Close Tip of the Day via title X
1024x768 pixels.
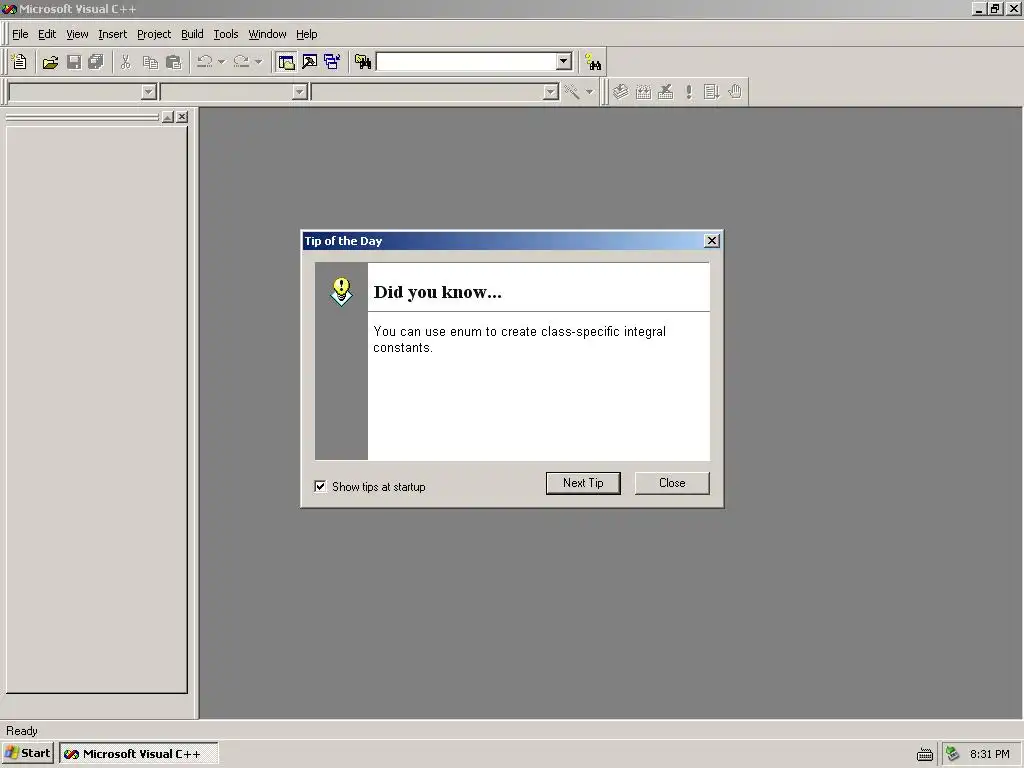[x=712, y=241]
